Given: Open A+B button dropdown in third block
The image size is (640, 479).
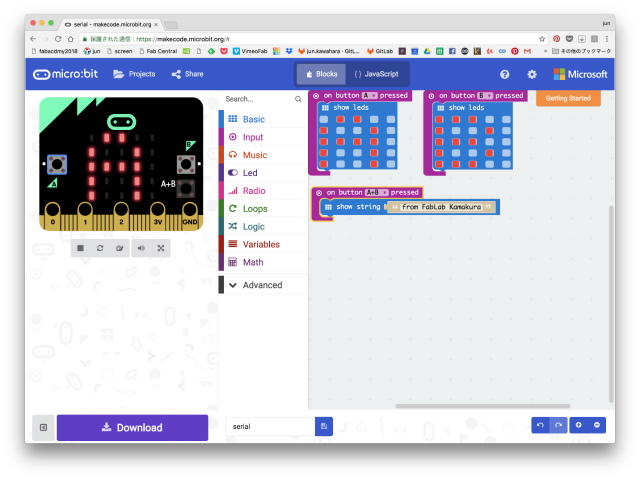Looking at the screenshot, I should (x=377, y=193).
